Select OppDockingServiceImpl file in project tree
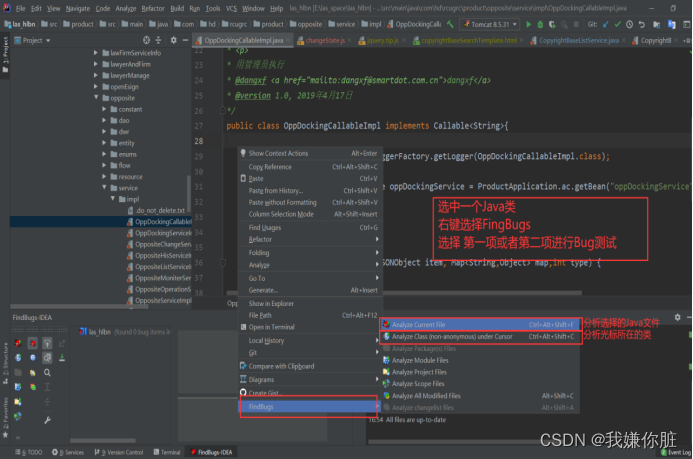The image size is (693, 459). [160, 233]
